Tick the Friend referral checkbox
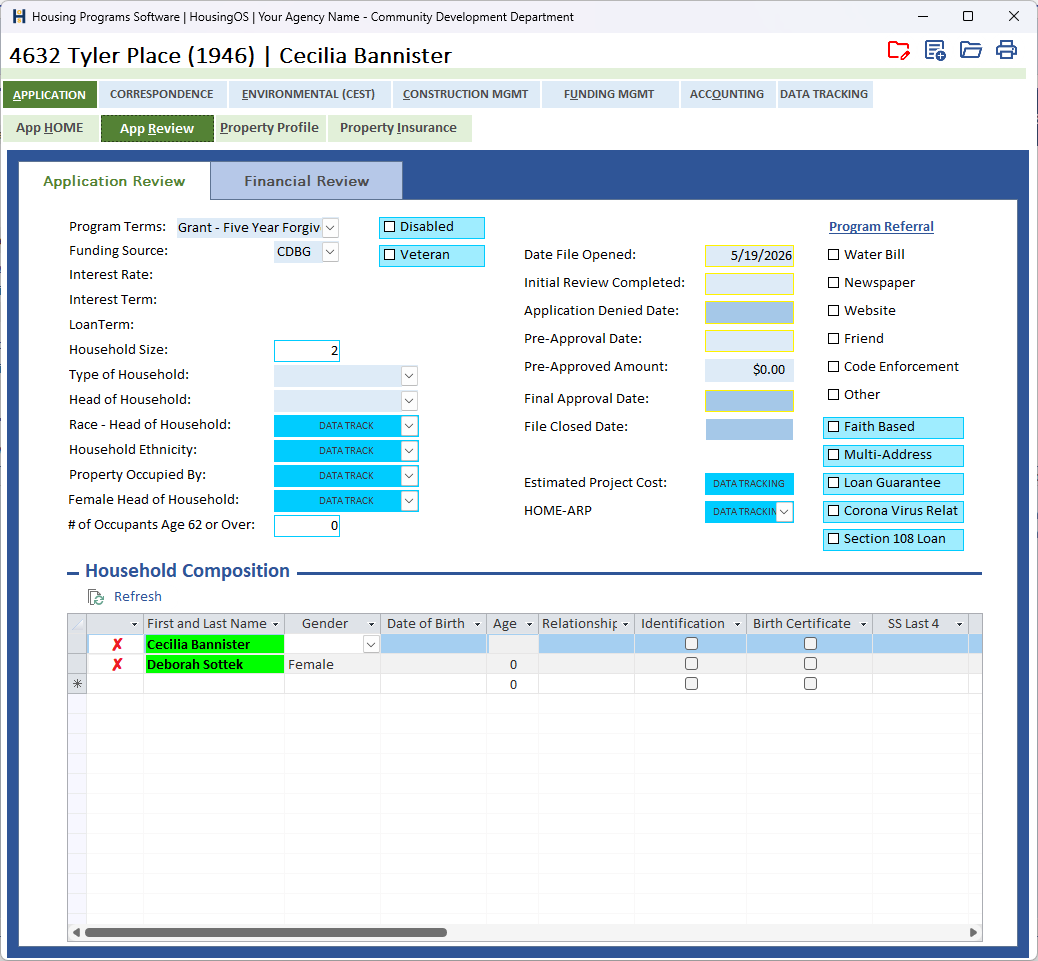Viewport: 1038px width, 961px height. pyautogui.click(x=833, y=339)
